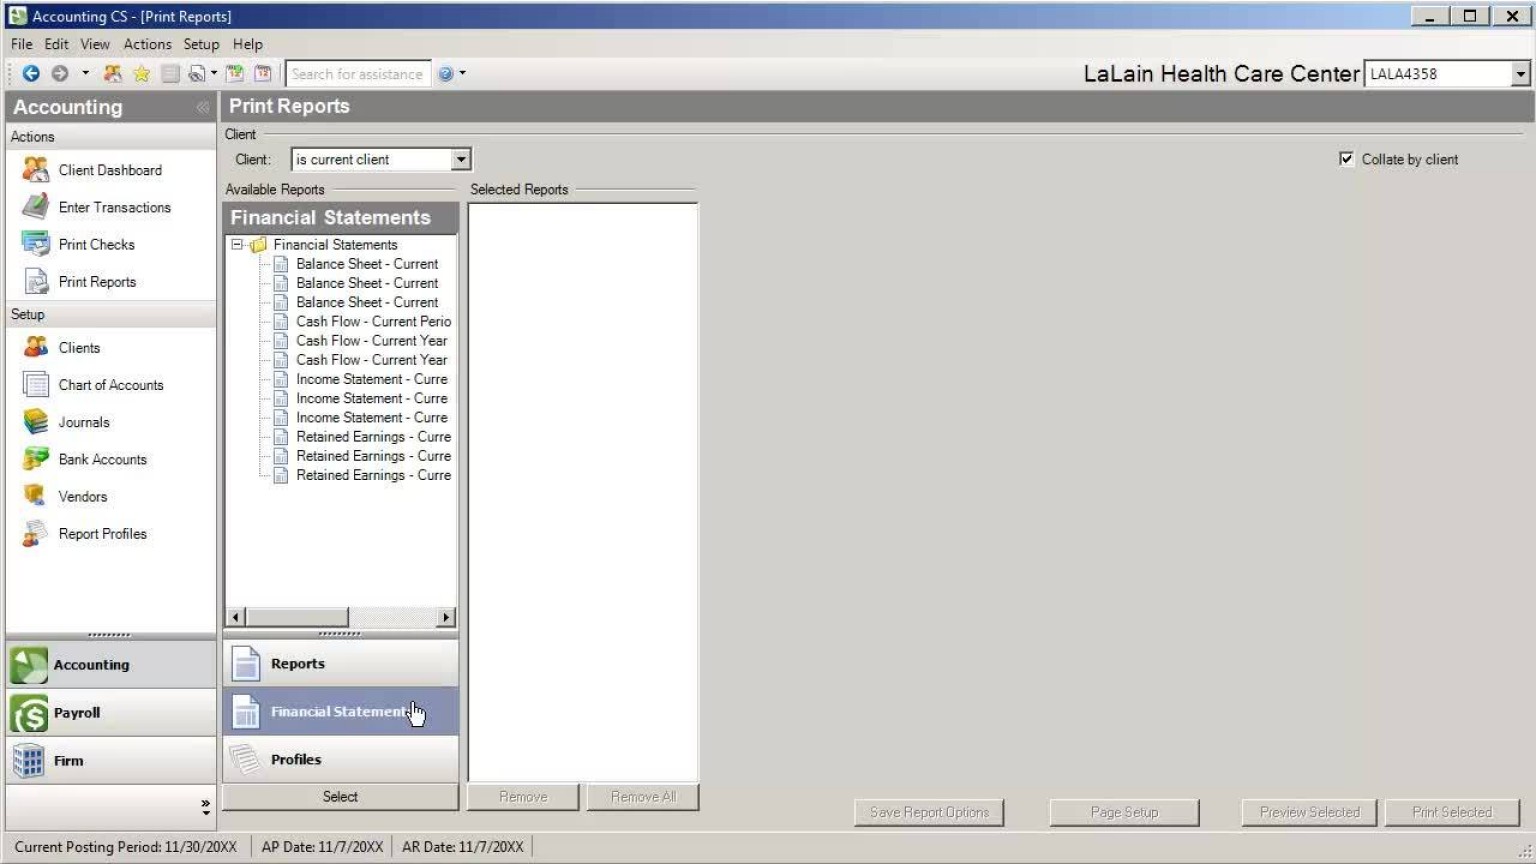Toggle the Collate by client checkbox
This screenshot has width=1536, height=864.
tap(1346, 159)
